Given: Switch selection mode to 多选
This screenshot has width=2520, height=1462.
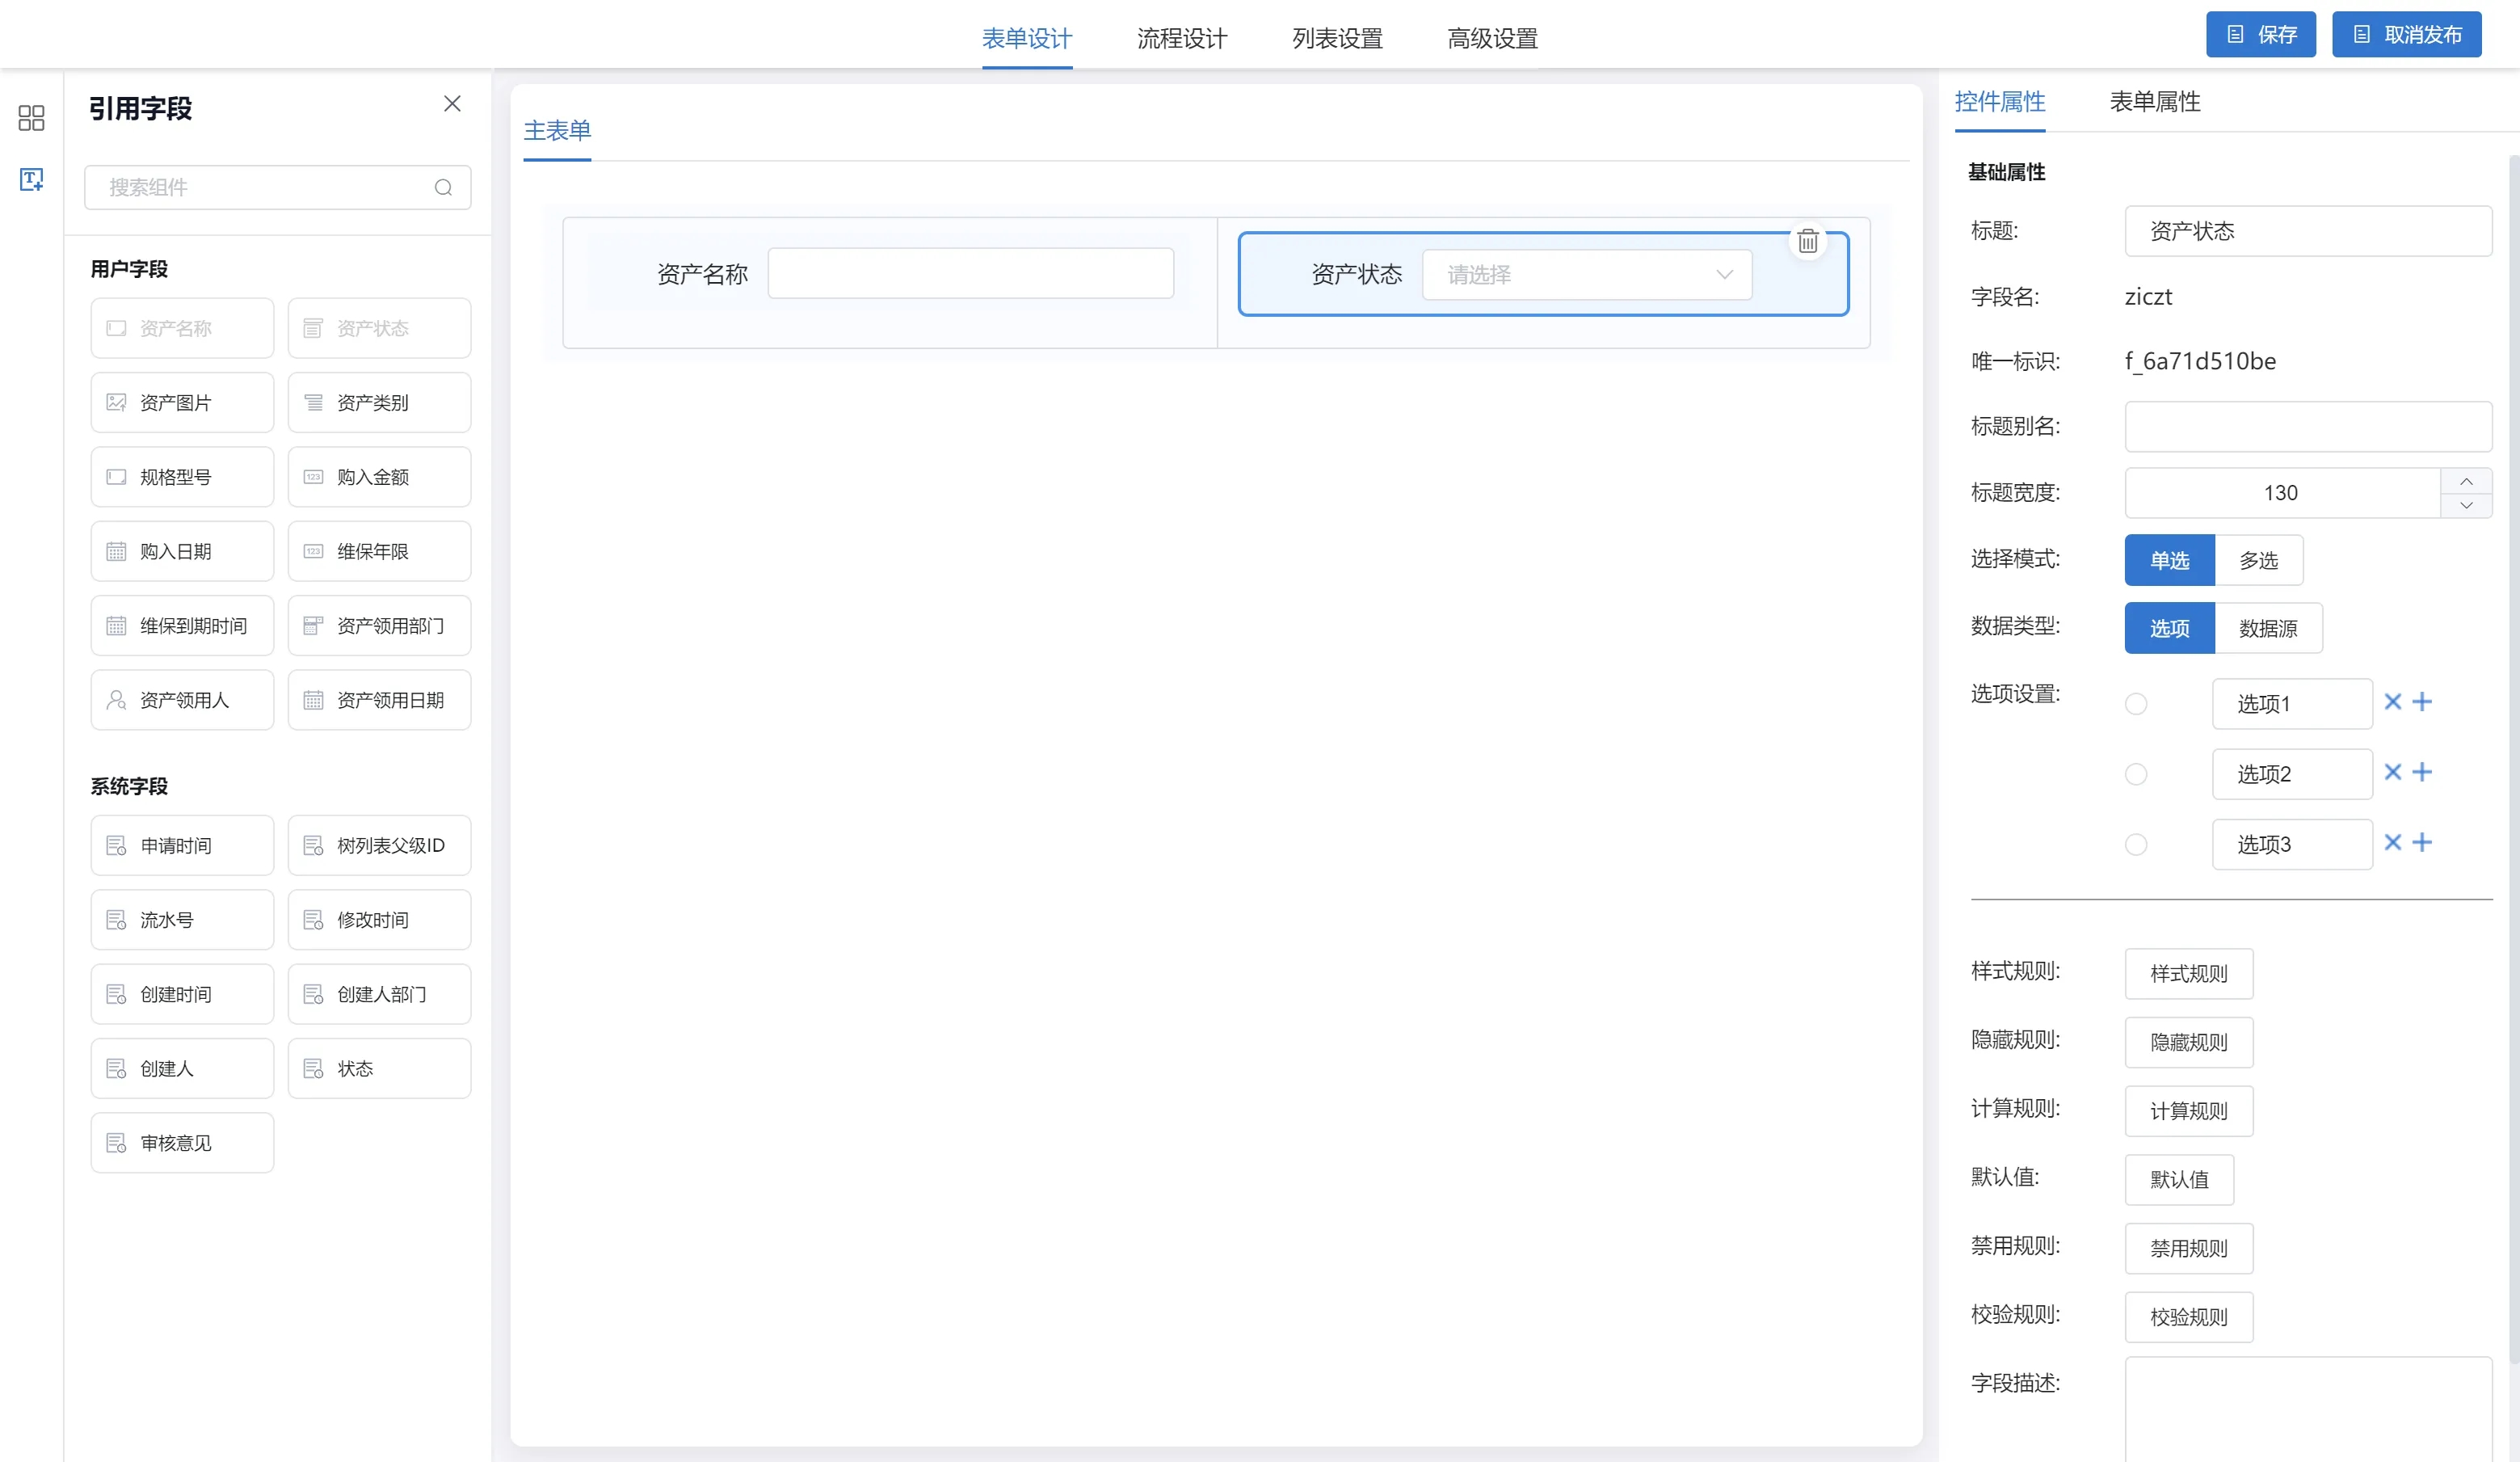Looking at the screenshot, I should (2258, 560).
